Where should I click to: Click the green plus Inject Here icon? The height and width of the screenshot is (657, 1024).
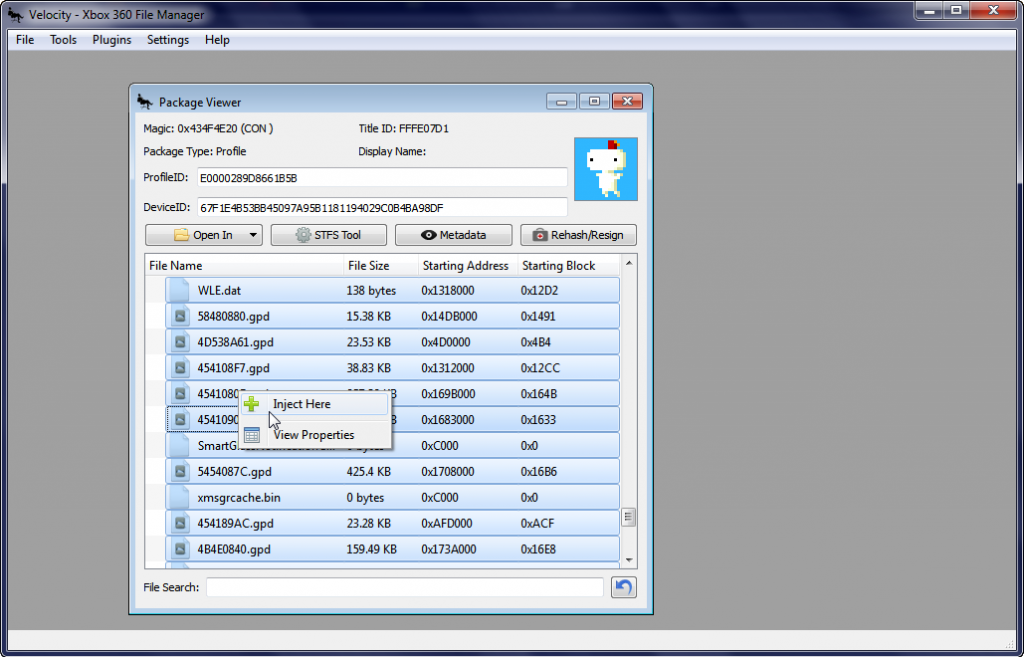[x=251, y=403]
